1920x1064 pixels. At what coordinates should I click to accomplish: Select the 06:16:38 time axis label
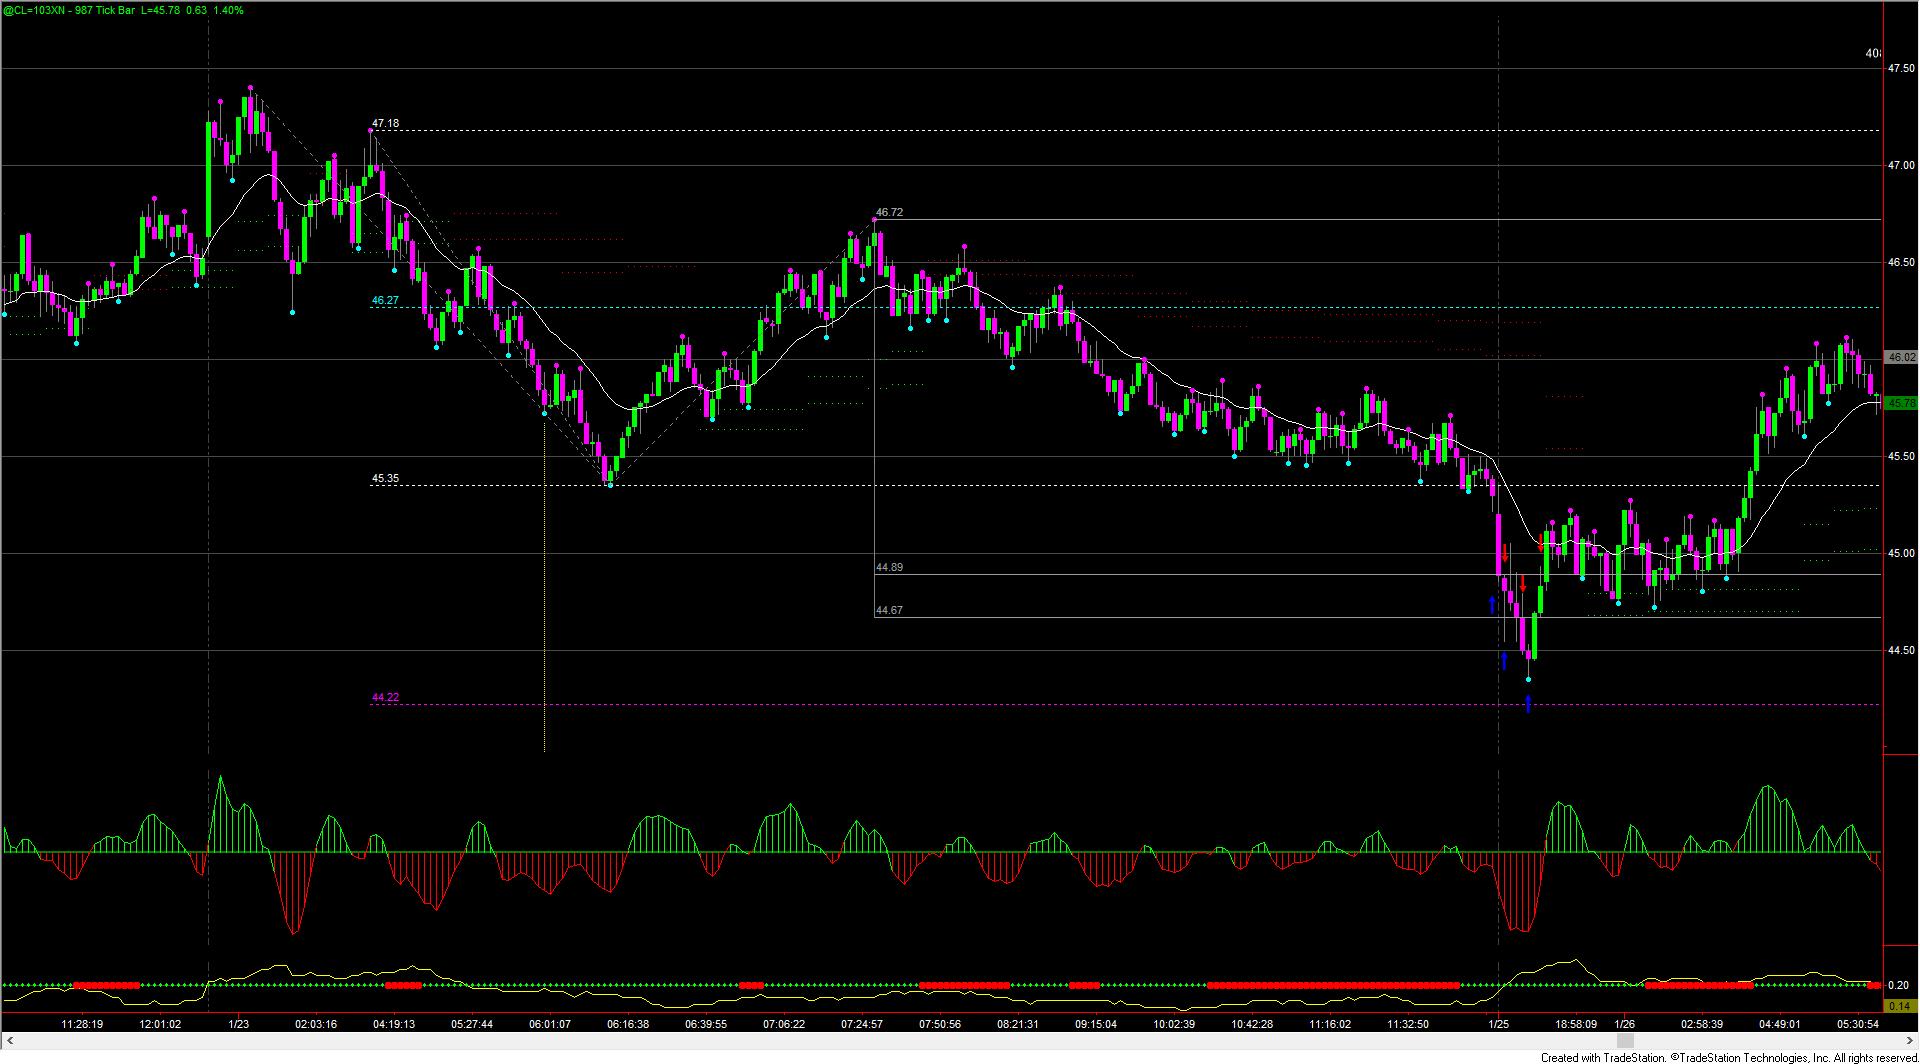[x=628, y=1024]
